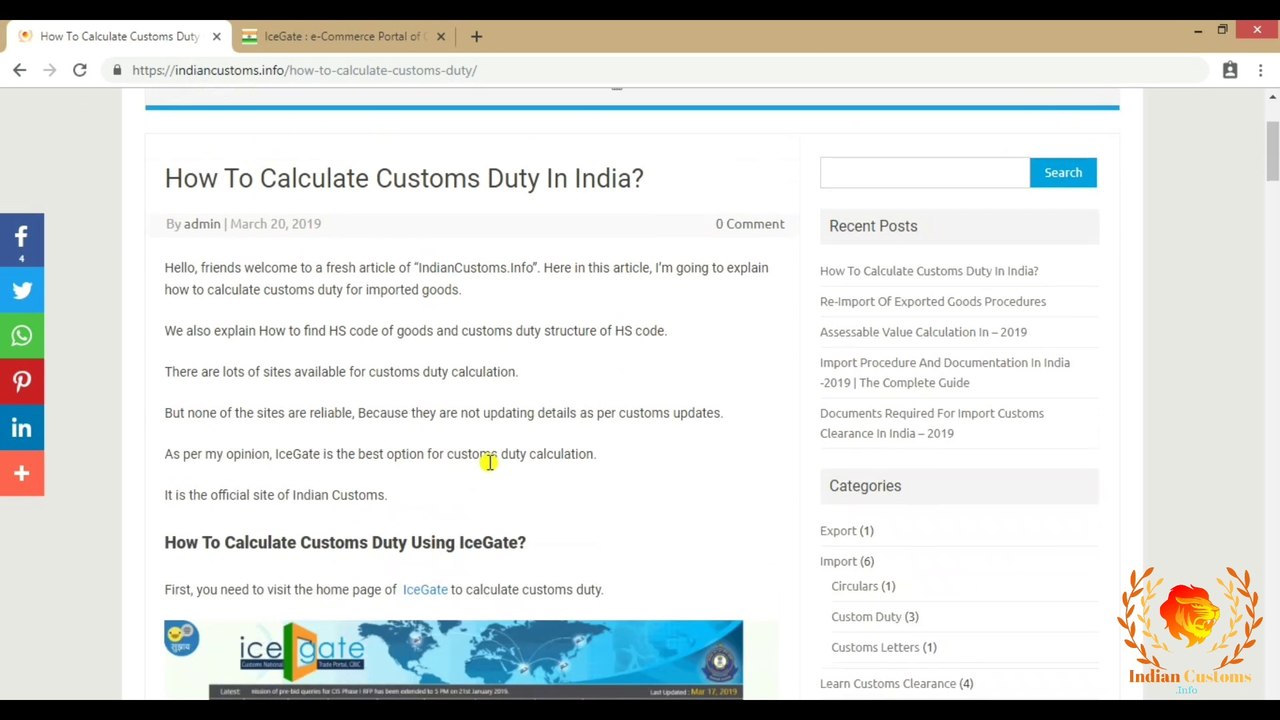The height and width of the screenshot is (720, 1280).
Task: Select the How To Calculate Customs Duty tab
Action: pyautogui.click(x=118, y=36)
